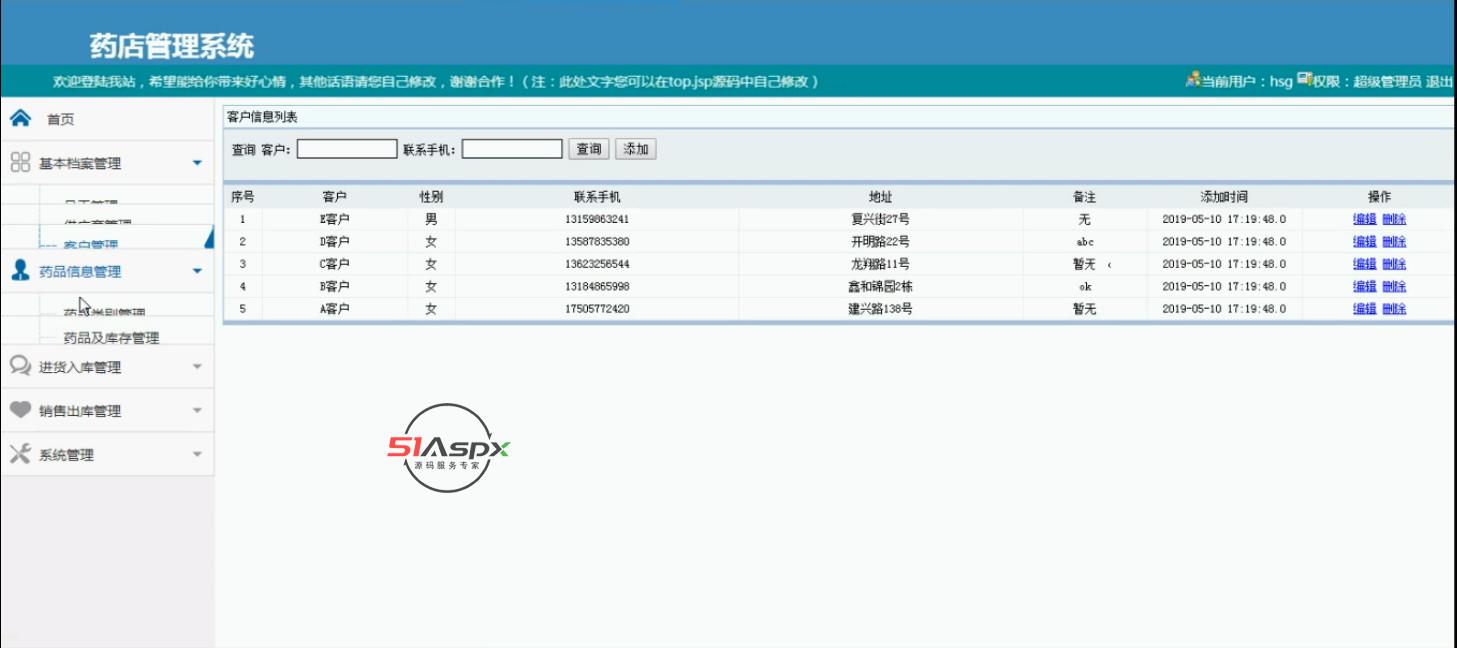Select the E客户 name cell

pyautogui.click(x=334, y=219)
